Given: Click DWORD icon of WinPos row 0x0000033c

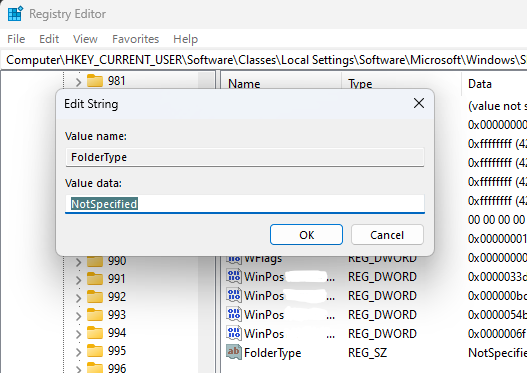Looking at the screenshot, I should pyautogui.click(x=234, y=276).
